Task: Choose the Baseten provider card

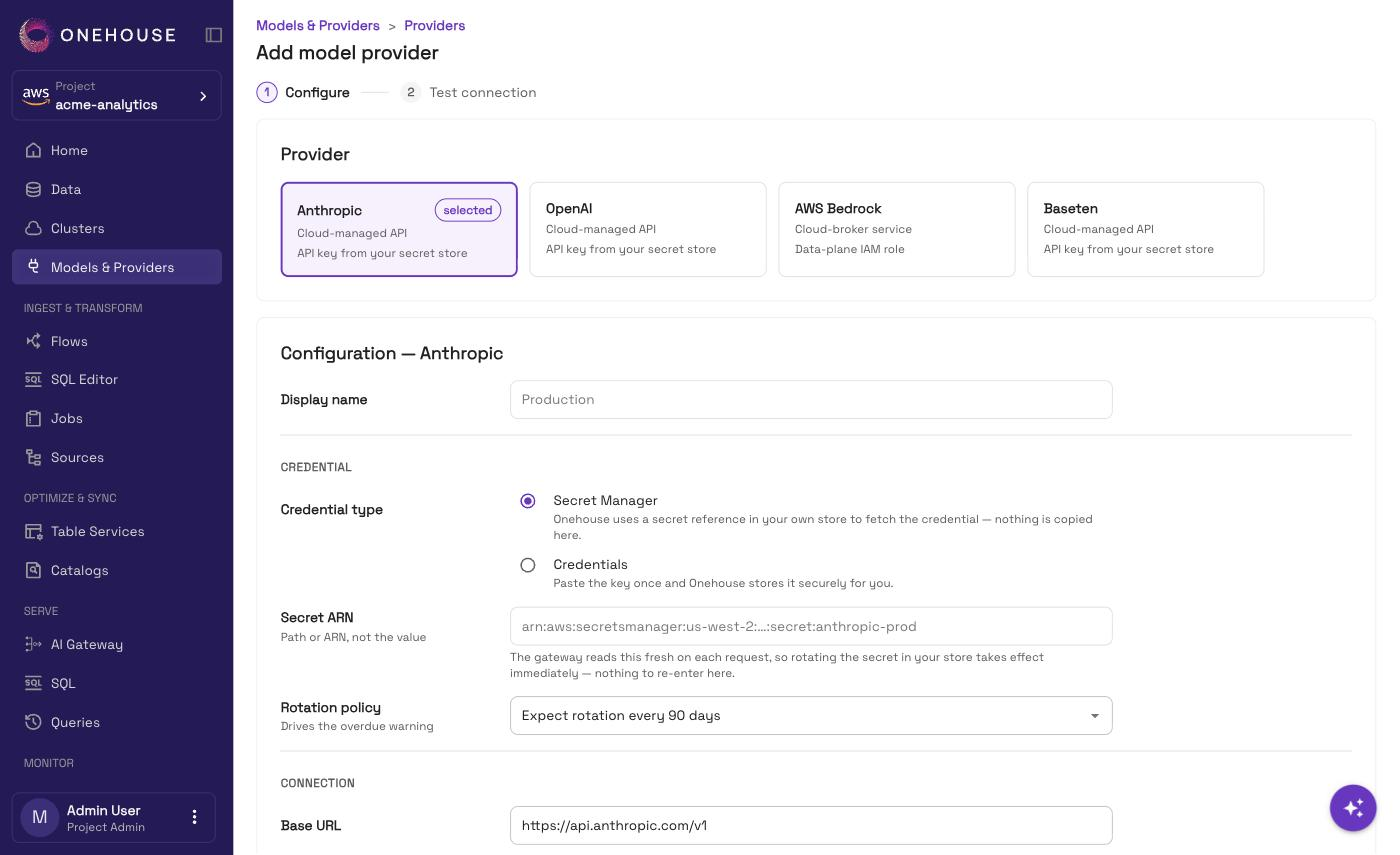Action: (x=1146, y=229)
